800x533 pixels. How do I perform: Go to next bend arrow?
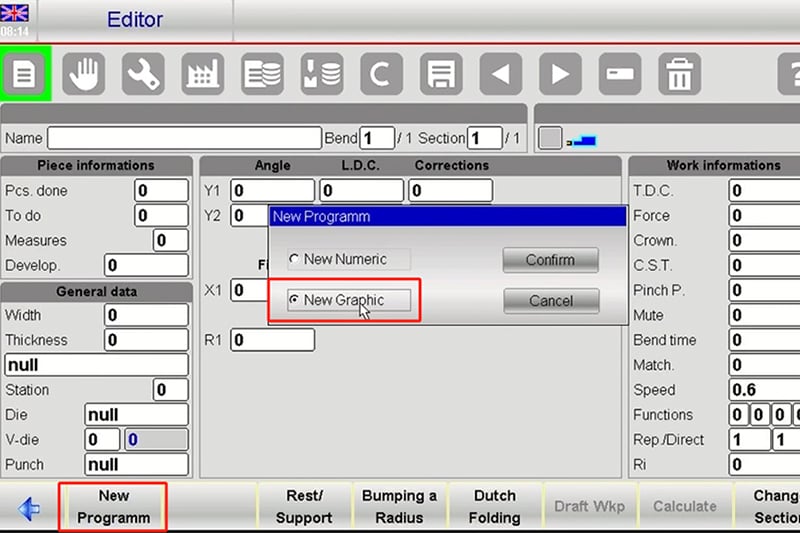pyautogui.click(x=561, y=74)
